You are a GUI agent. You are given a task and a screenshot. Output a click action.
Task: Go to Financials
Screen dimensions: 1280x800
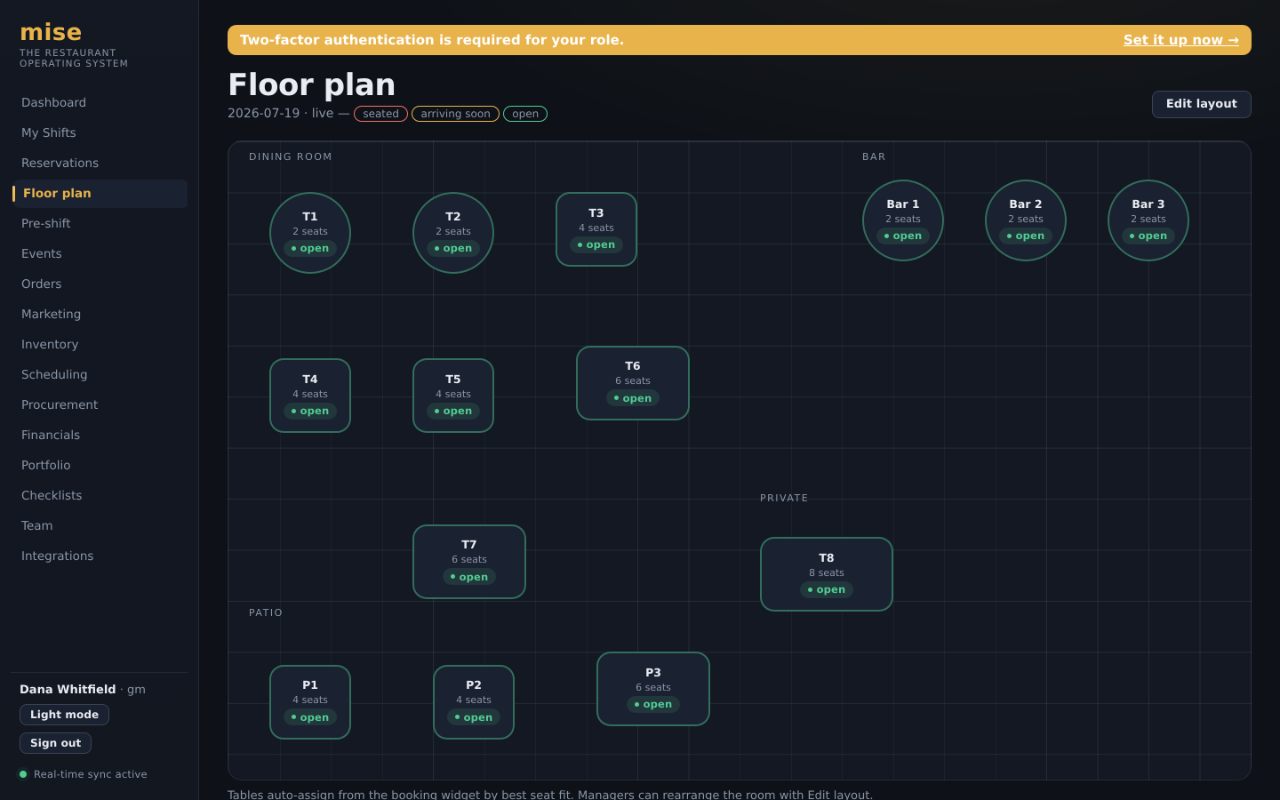(x=100, y=435)
